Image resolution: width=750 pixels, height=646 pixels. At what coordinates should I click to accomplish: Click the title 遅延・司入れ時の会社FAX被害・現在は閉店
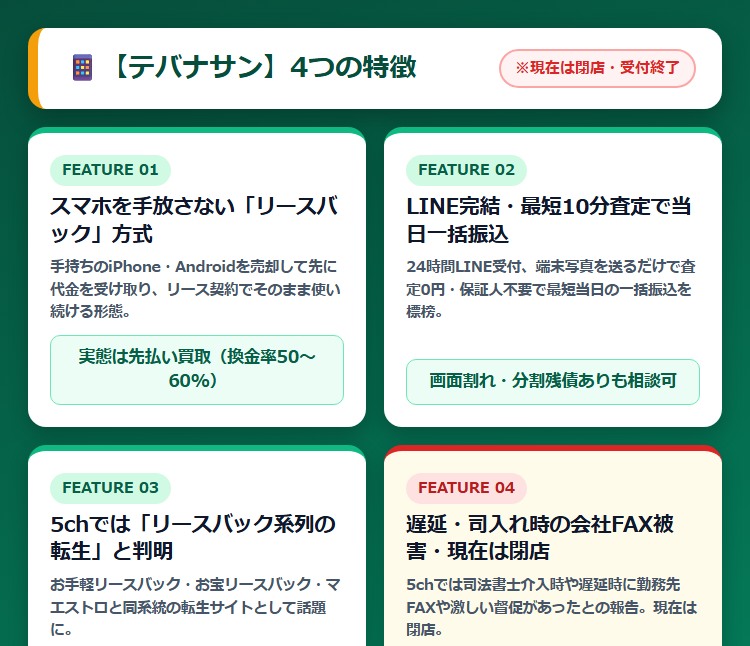(x=540, y=537)
